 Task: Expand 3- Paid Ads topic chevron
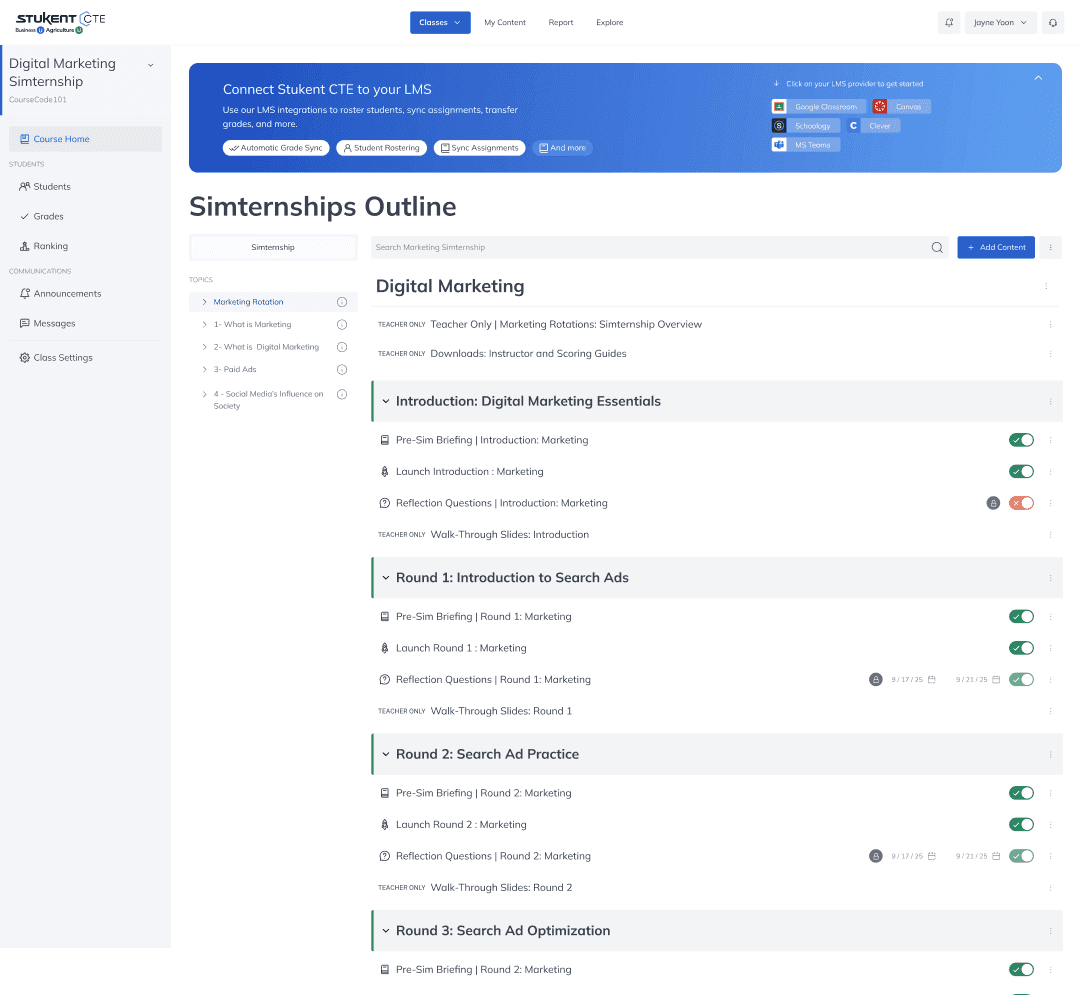tap(205, 370)
